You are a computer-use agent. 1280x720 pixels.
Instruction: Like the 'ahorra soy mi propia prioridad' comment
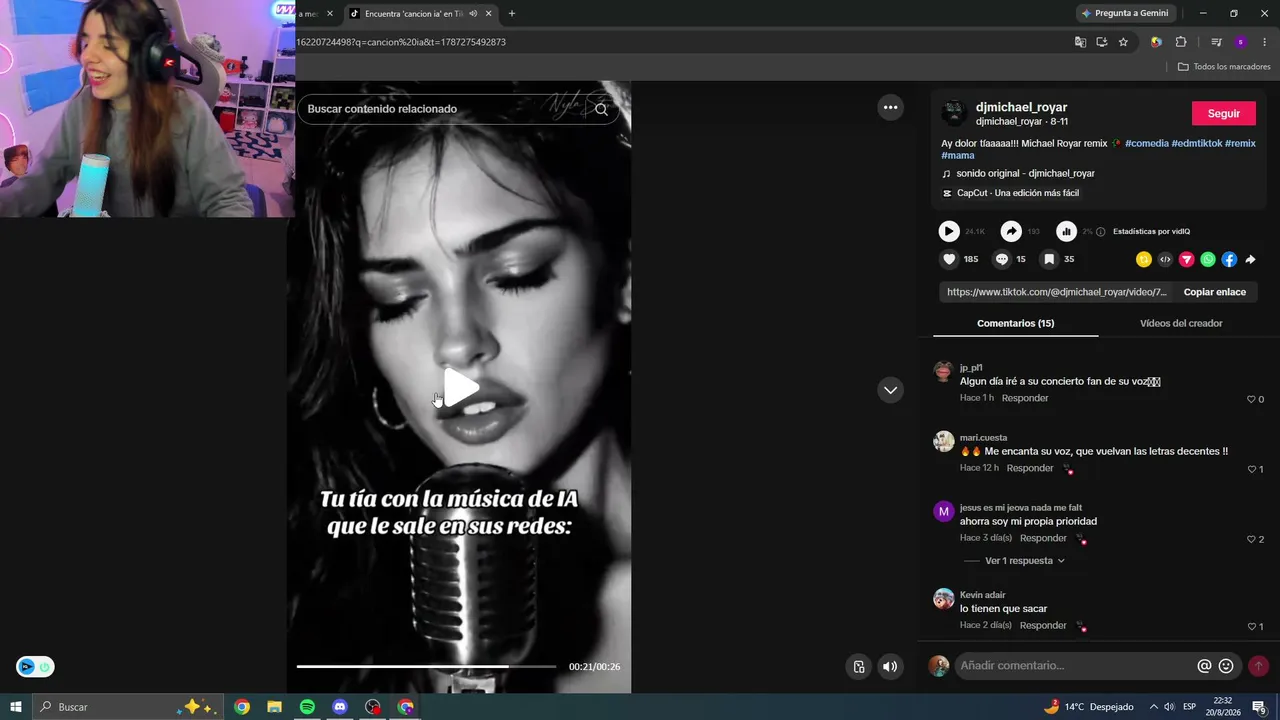pyautogui.click(x=1251, y=539)
